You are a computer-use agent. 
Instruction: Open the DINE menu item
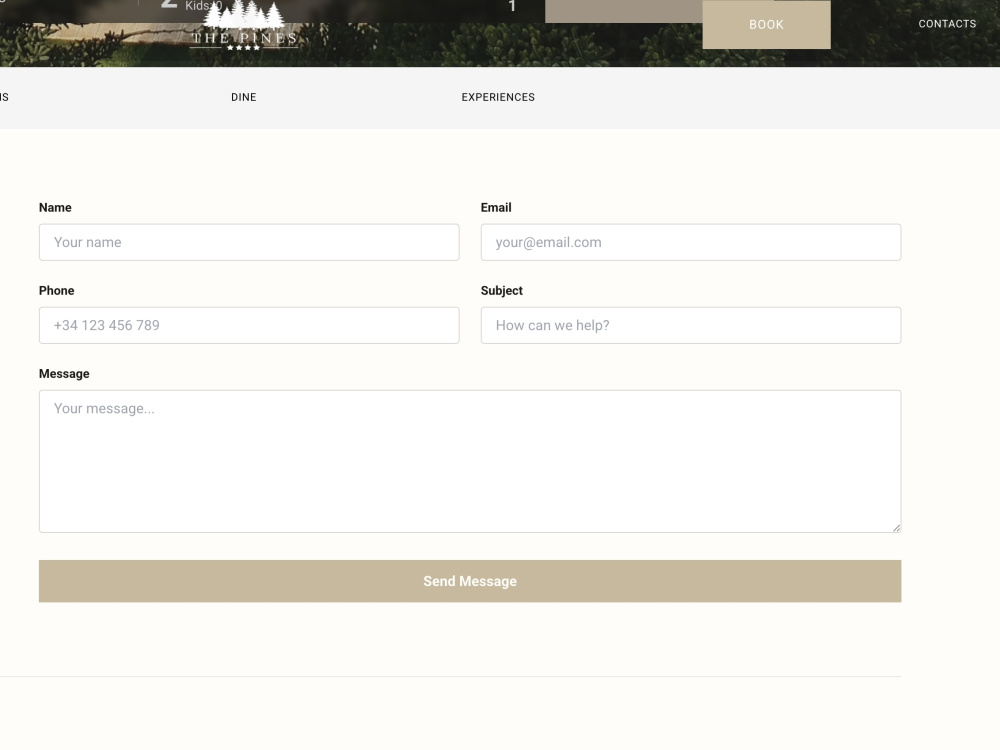pos(244,97)
